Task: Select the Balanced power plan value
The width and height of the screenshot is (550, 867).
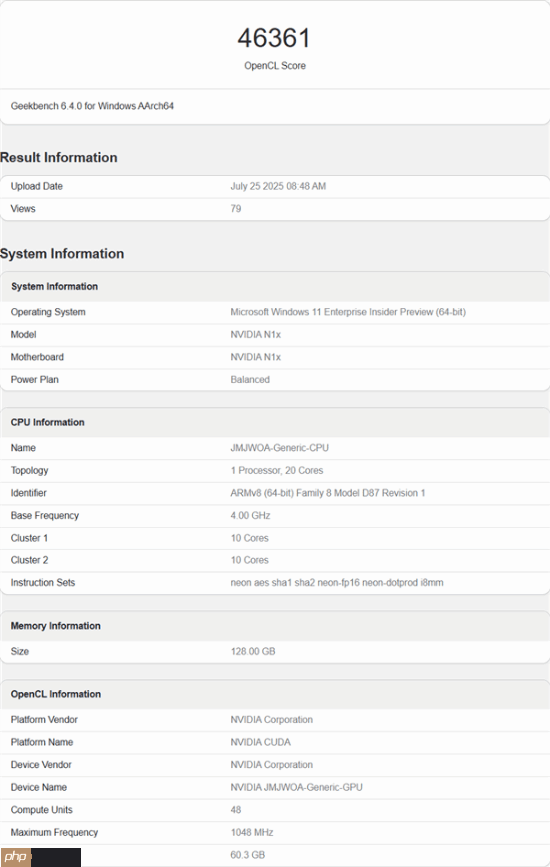Action: click(x=250, y=379)
